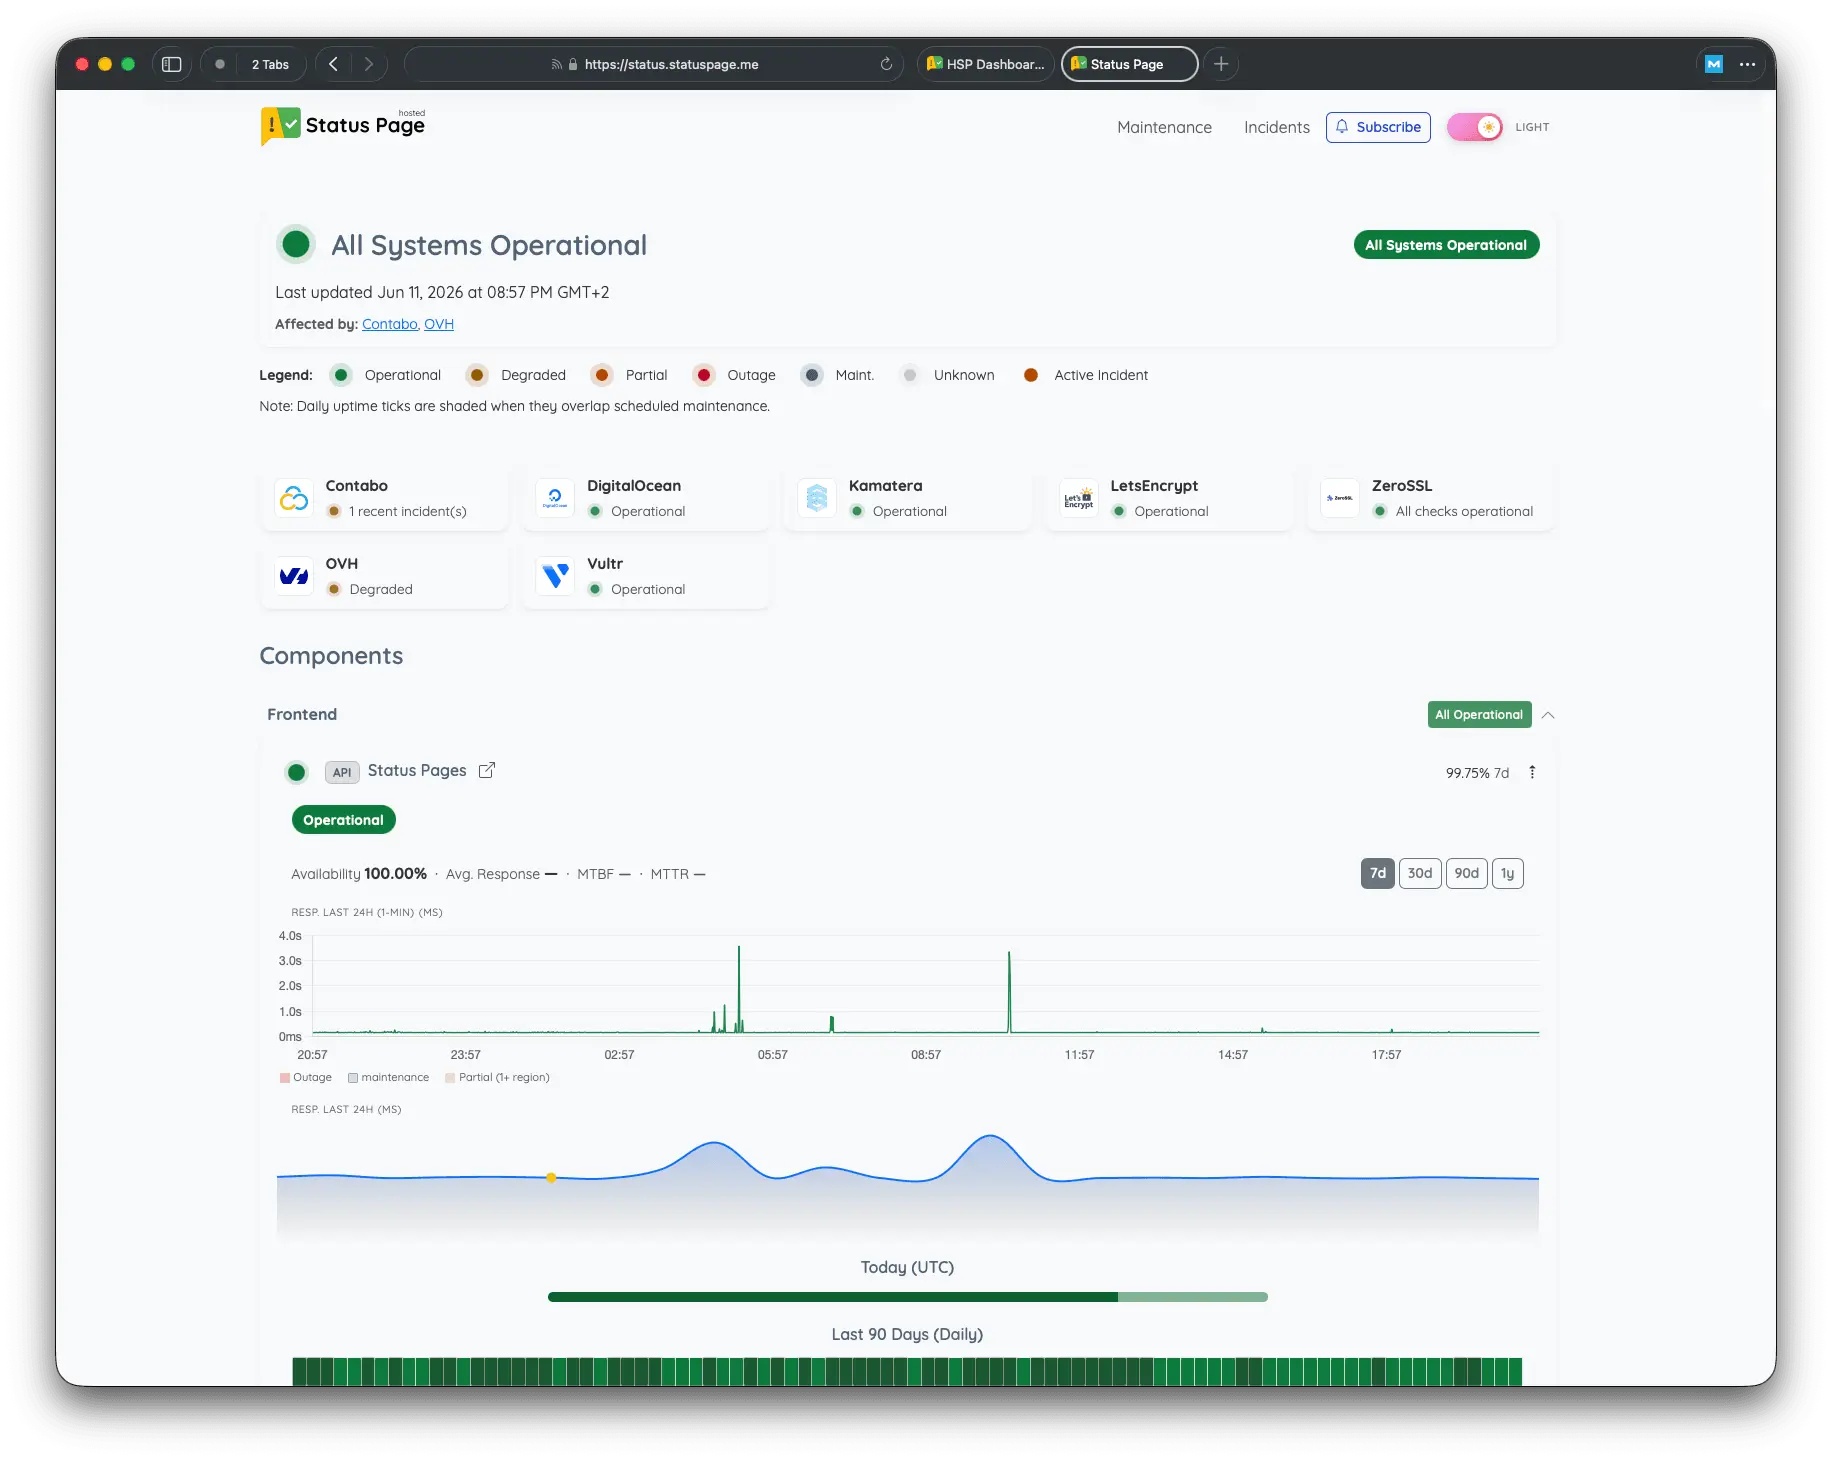Select the 1y range tab

pos(1507,873)
